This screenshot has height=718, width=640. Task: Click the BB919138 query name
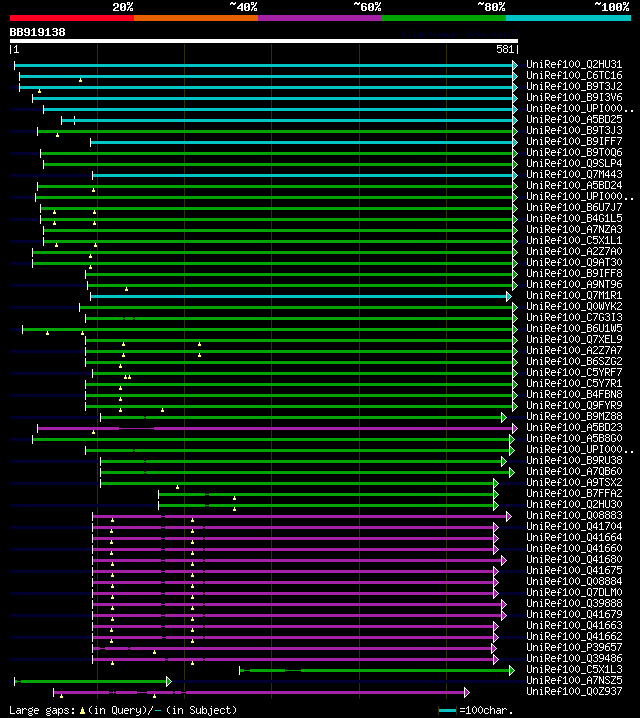pyautogui.click(x=38, y=33)
